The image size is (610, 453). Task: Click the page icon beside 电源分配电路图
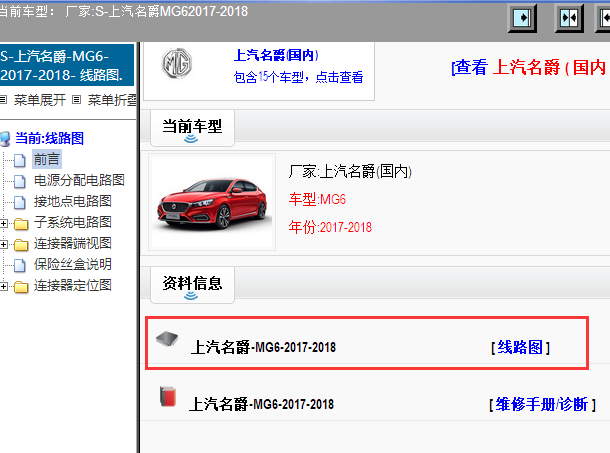pos(19,181)
